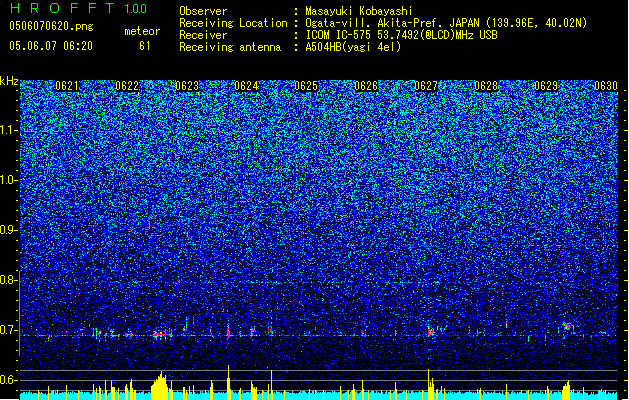Image resolution: width=629 pixels, height=400 pixels.
Task: Click the 'Observer' field label
Action: (x=203, y=11)
